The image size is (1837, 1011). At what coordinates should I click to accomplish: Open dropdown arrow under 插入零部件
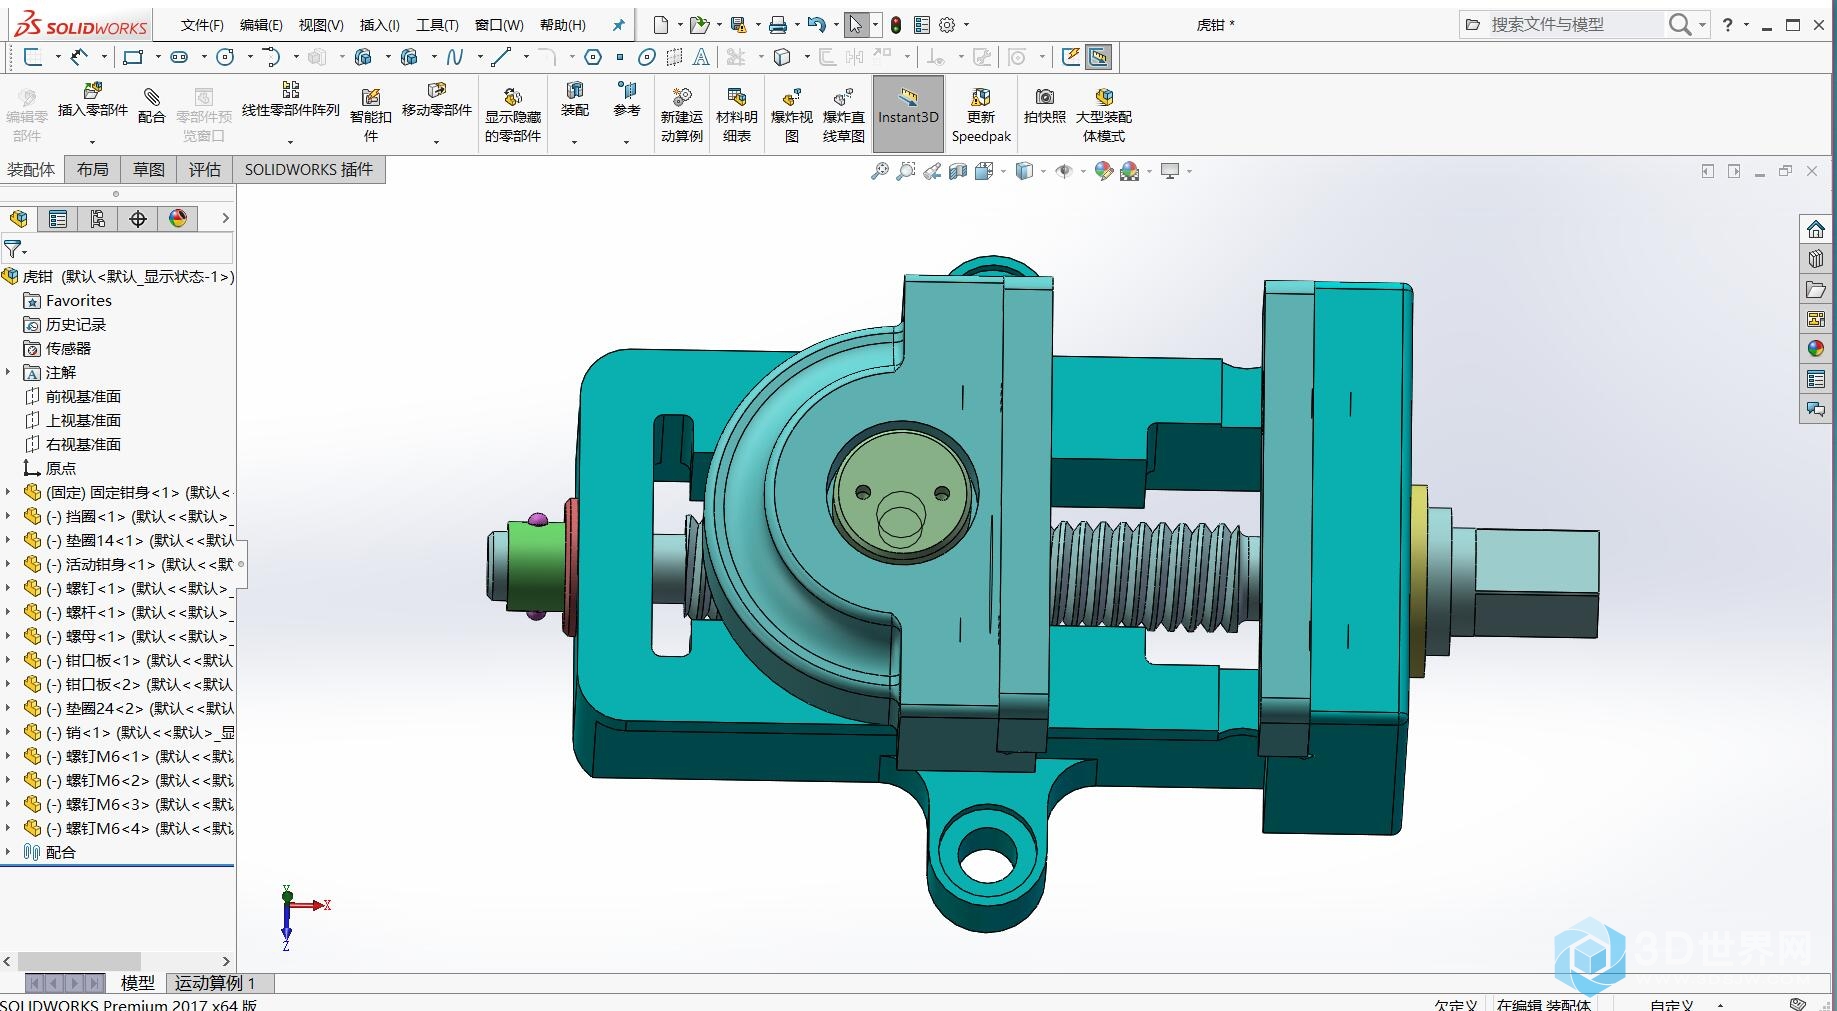click(92, 142)
